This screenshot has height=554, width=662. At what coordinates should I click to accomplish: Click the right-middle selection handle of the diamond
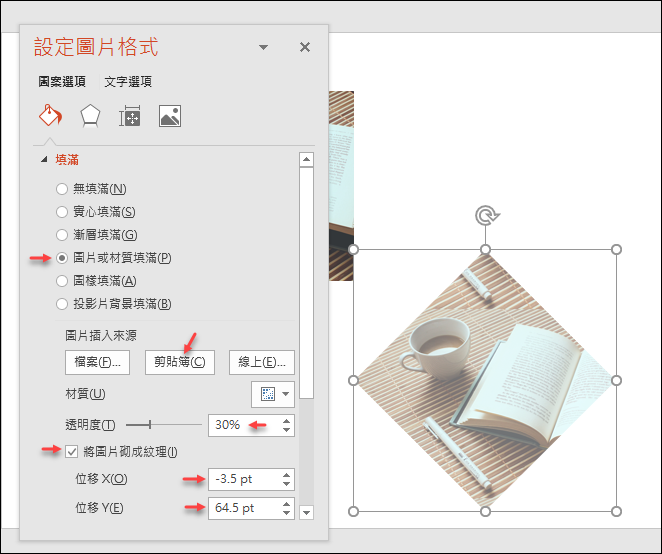point(616,380)
